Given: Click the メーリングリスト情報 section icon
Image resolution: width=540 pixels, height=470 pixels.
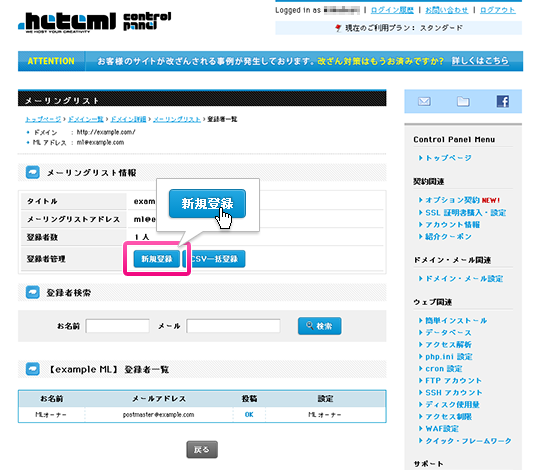Looking at the screenshot, I should pyautogui.click(x=33, y=172).
